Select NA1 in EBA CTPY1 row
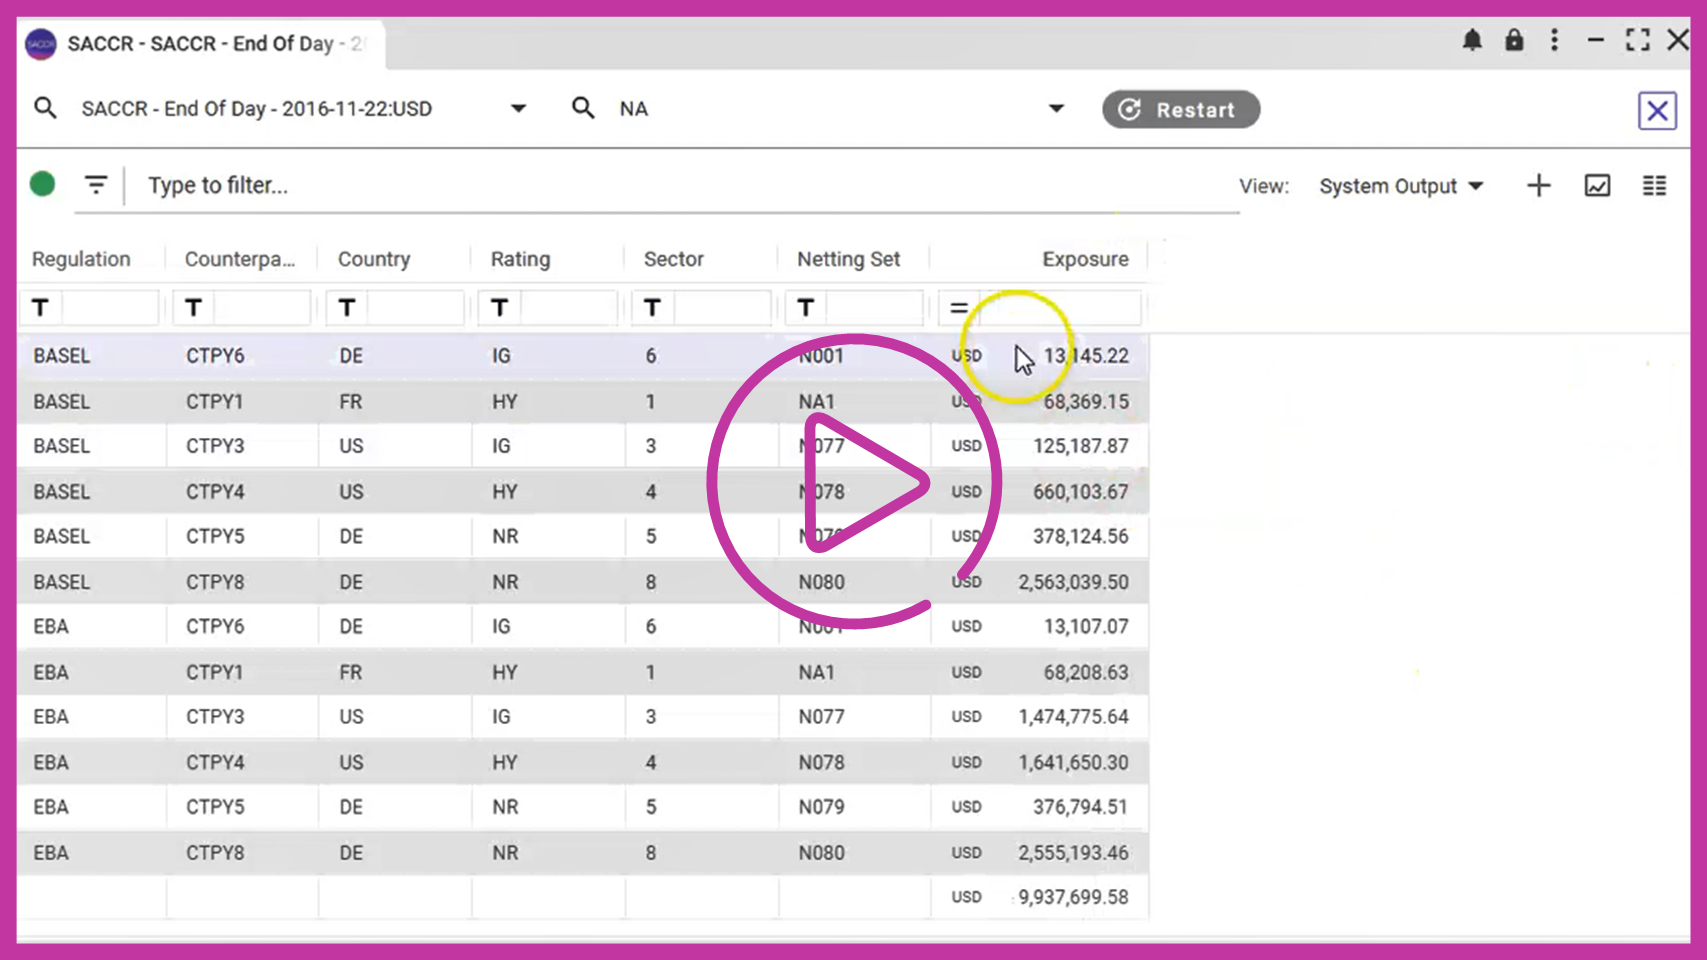This screenshot has width=1707, height=960. pos(816,672)
